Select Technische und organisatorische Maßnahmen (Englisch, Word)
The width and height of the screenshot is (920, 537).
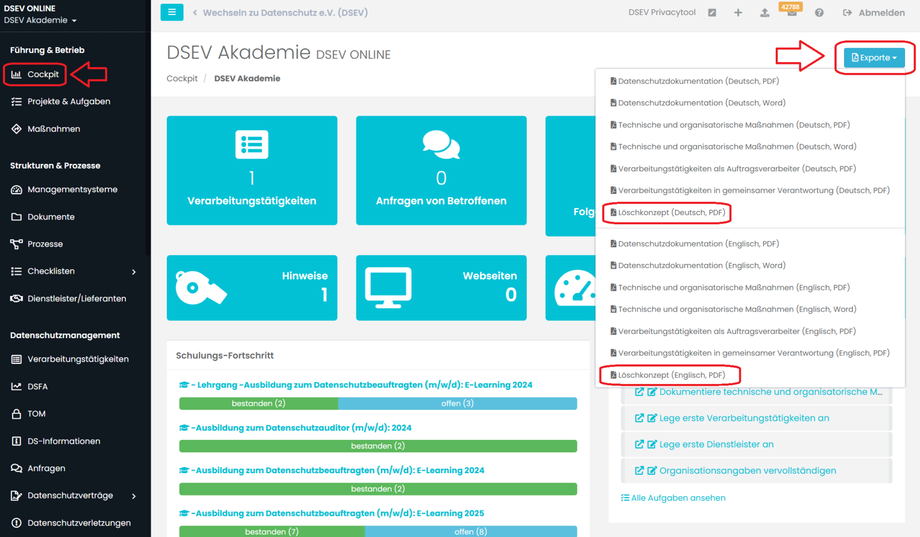(x=733, y=309)
